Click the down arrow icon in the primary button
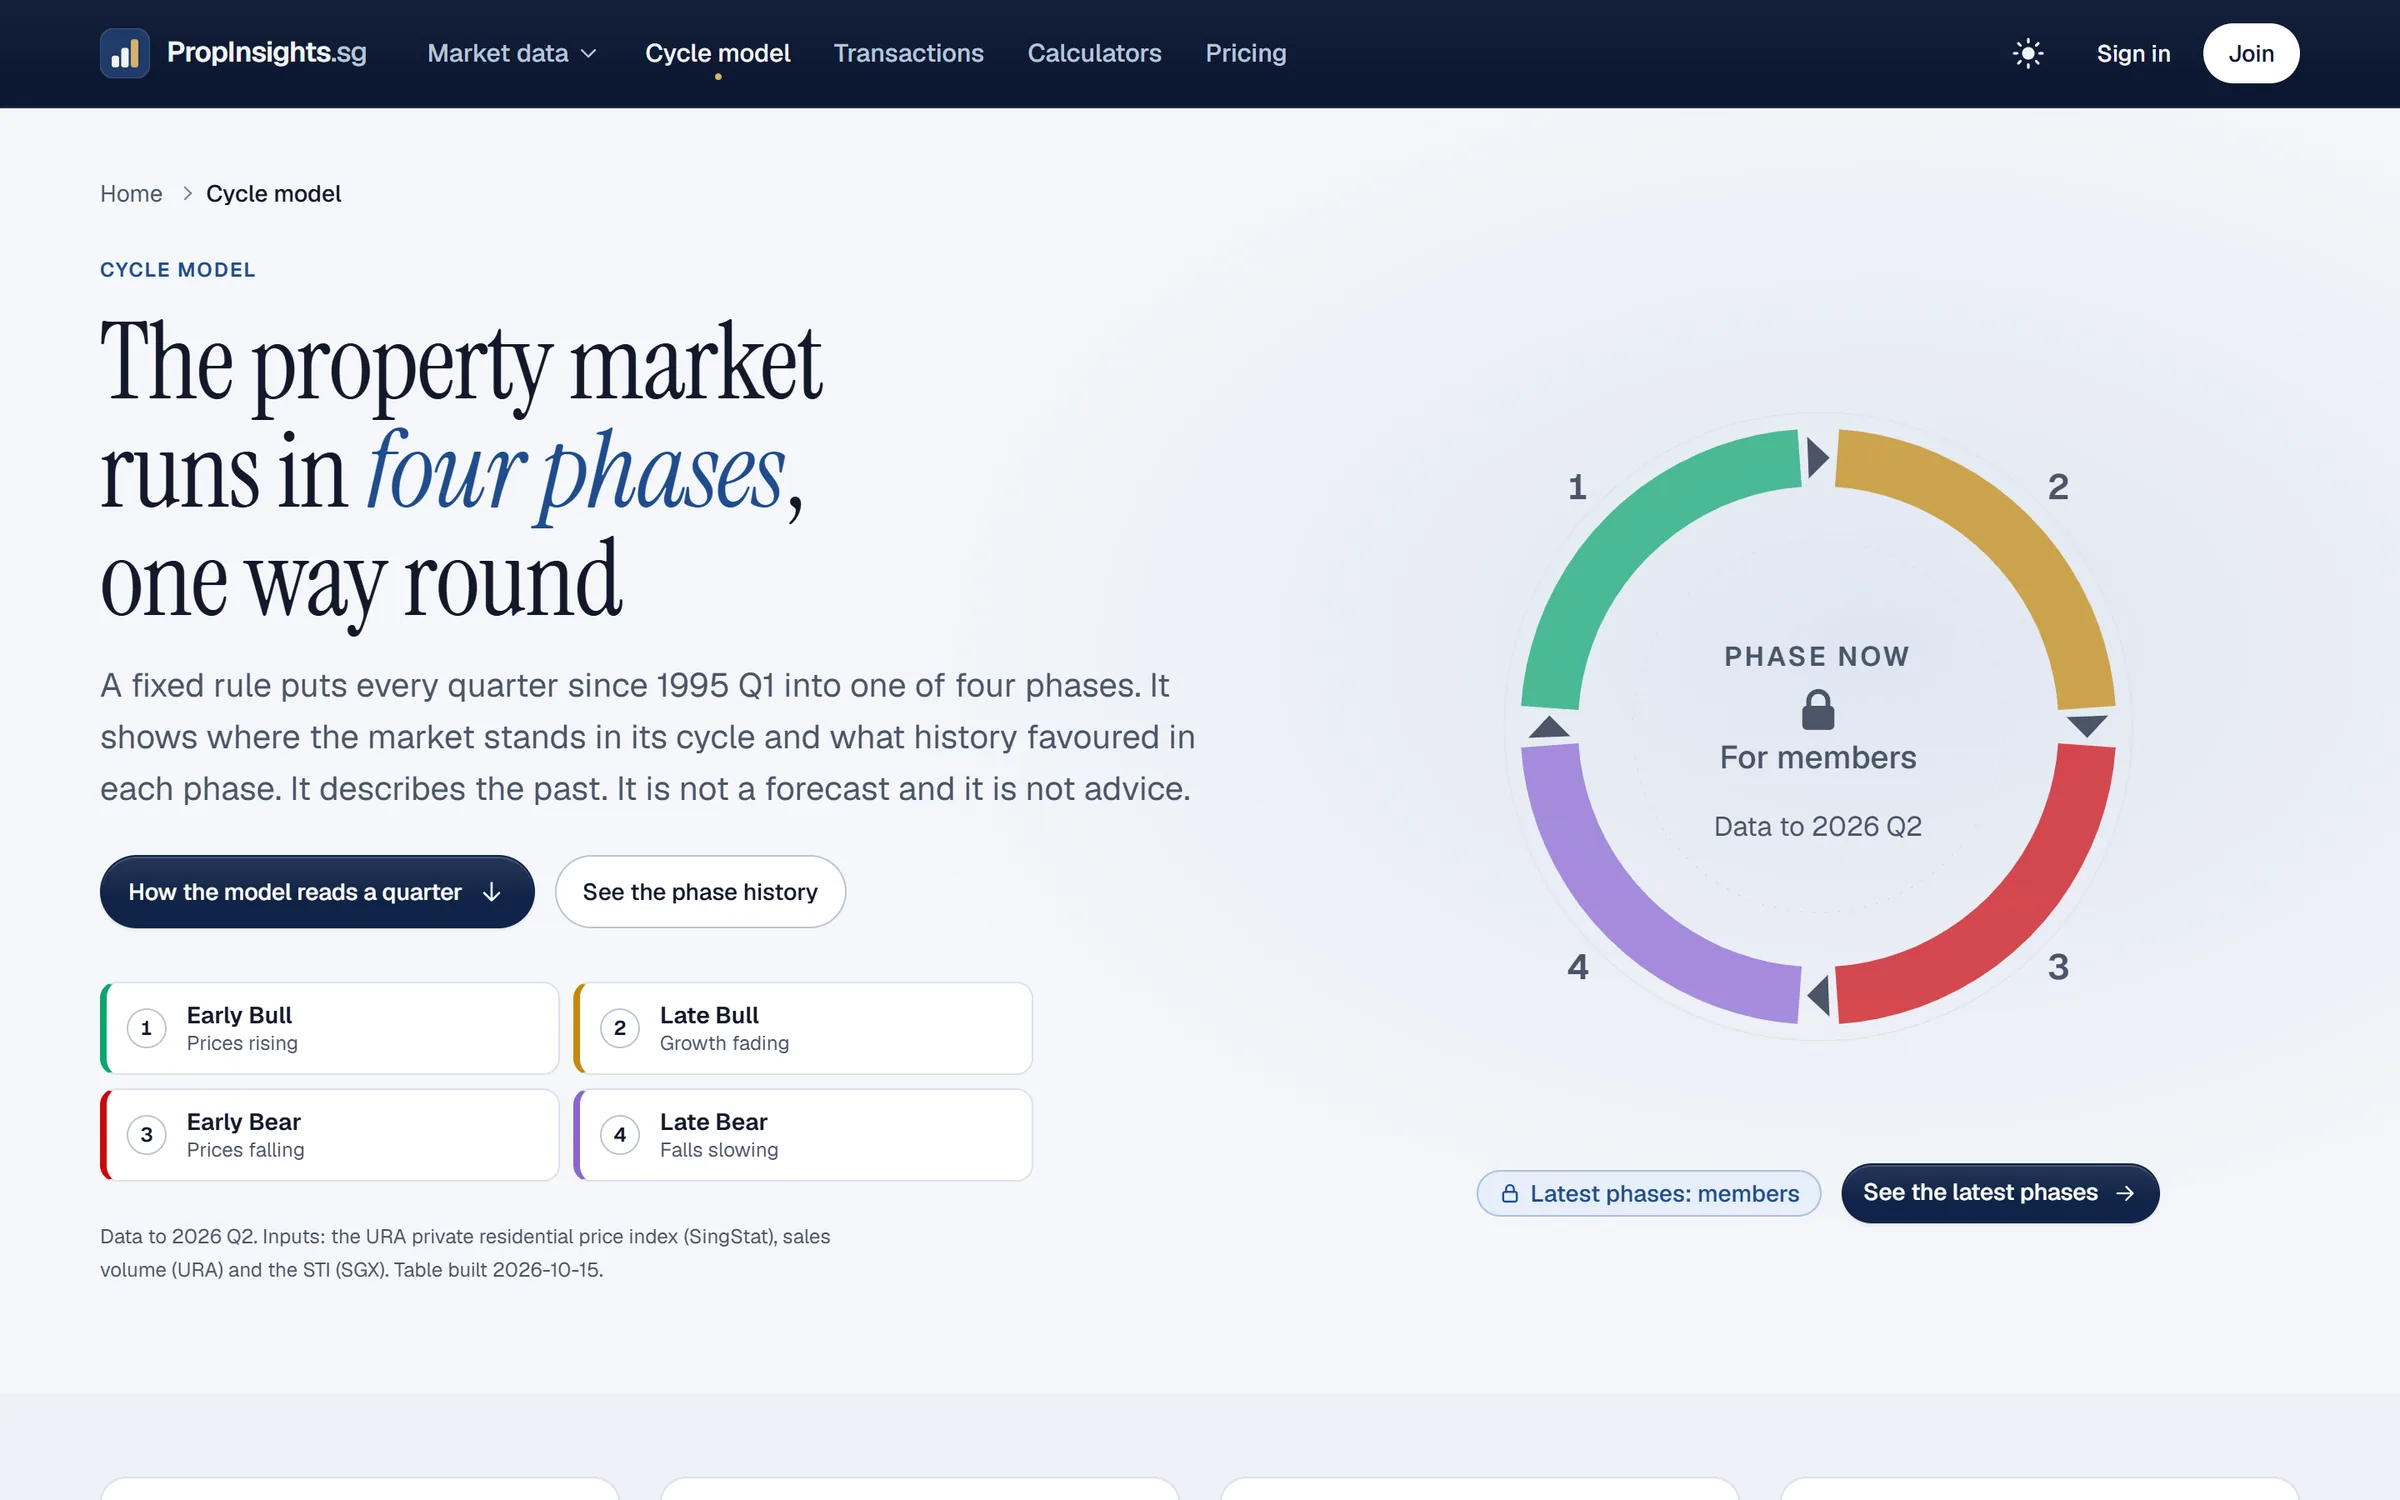Viewport: 2400px width, 1500px height. [x=491, y=892]
